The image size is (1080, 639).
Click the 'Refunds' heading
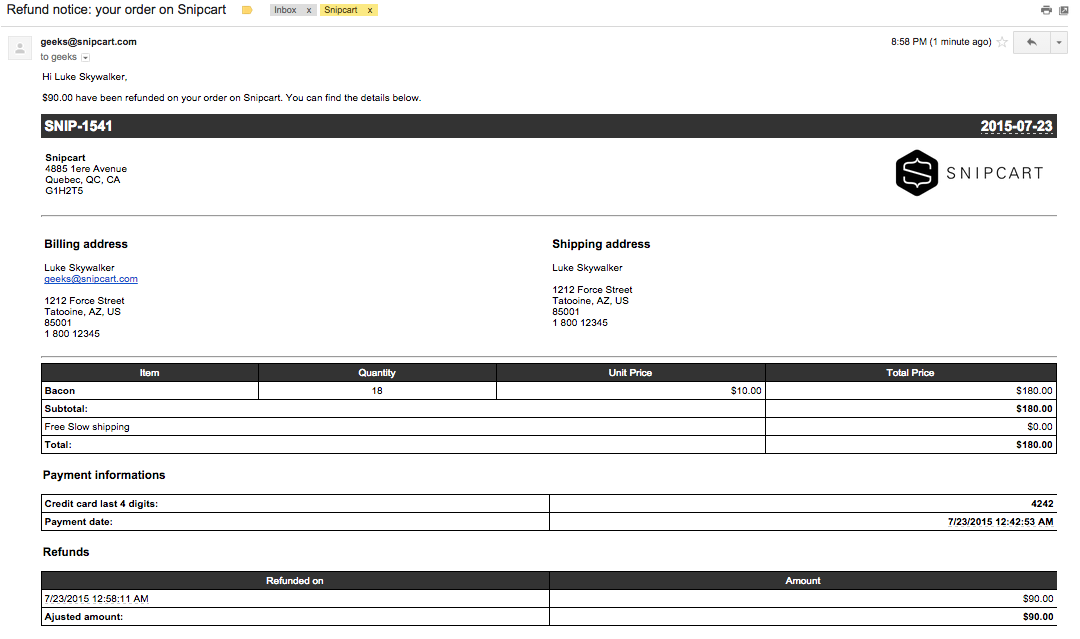point(66,552)
